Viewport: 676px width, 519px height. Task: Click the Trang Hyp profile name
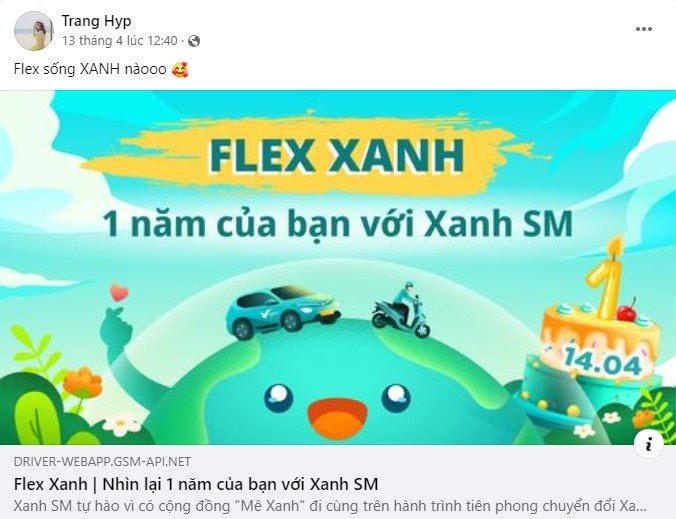click(x=96, y=21)
